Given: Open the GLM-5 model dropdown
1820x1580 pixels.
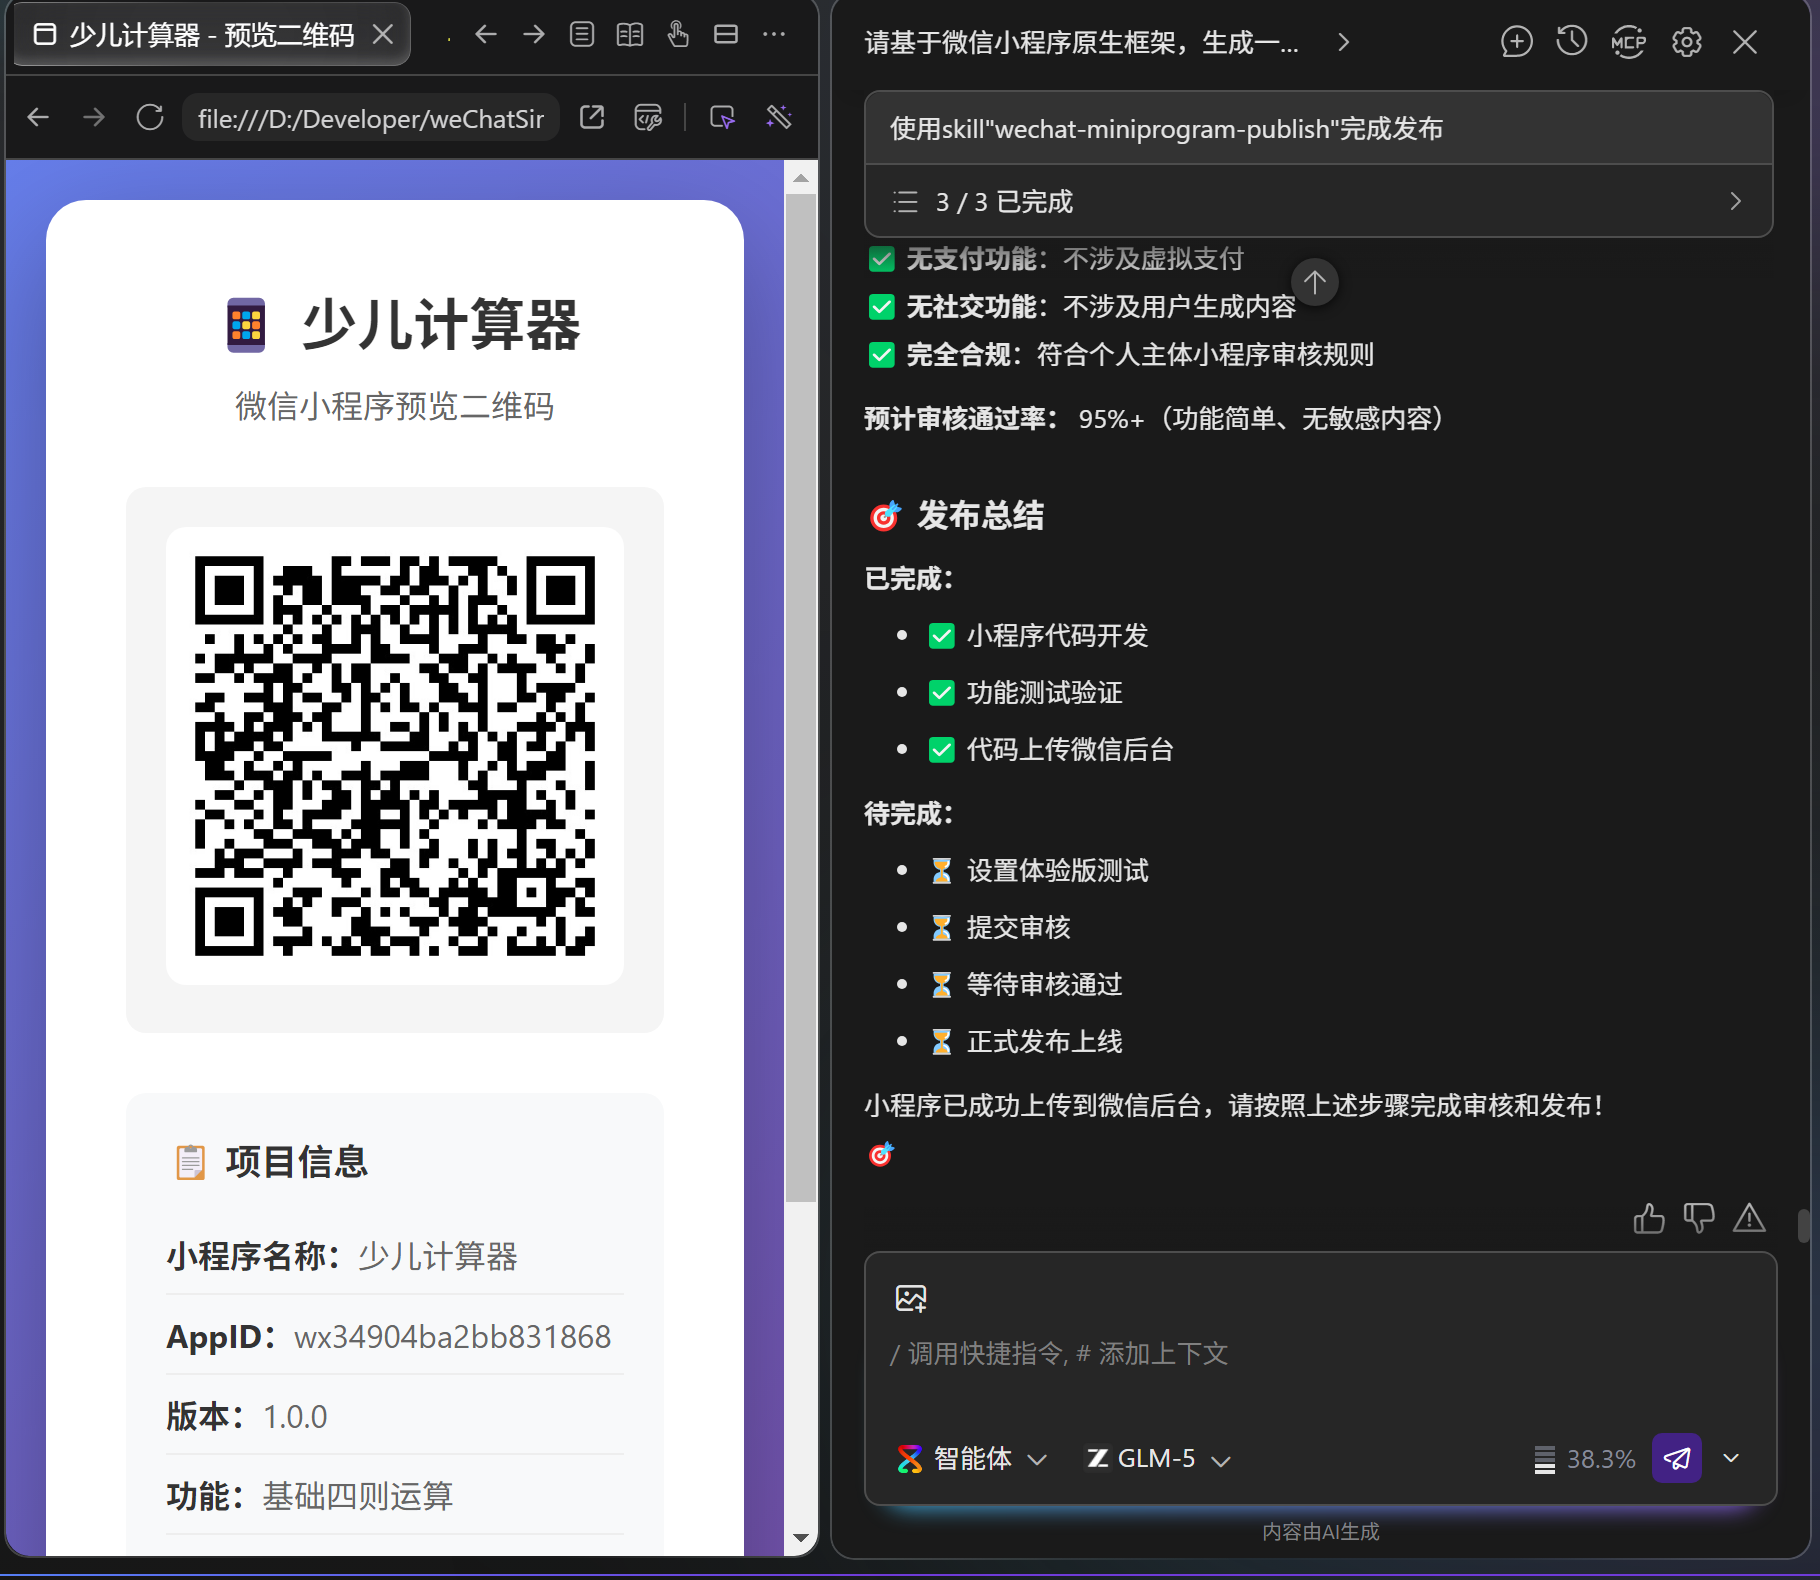Looking at the screenshot, I should 1158,1459.
